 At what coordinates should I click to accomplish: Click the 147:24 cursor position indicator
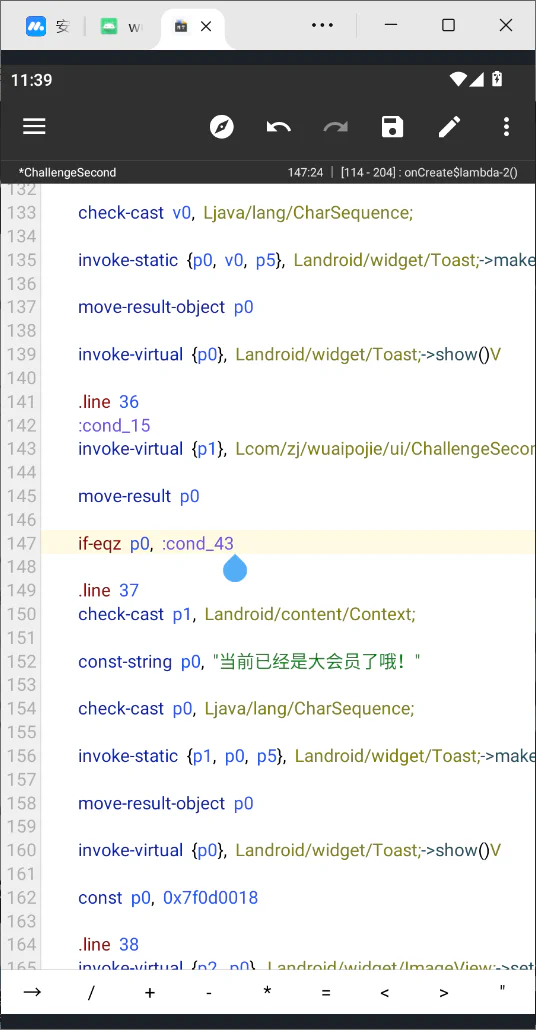pyautogui.click(x=305, y=172)
